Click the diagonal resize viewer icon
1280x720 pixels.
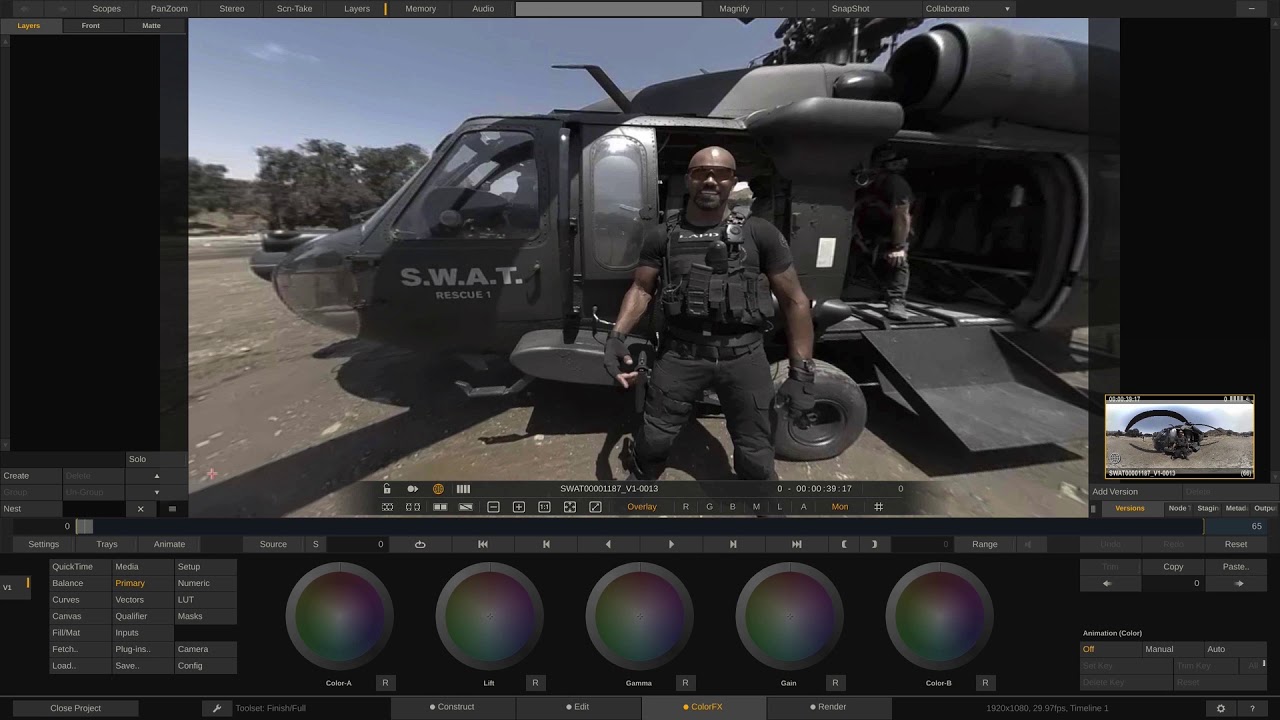click(x=595, y=507)
